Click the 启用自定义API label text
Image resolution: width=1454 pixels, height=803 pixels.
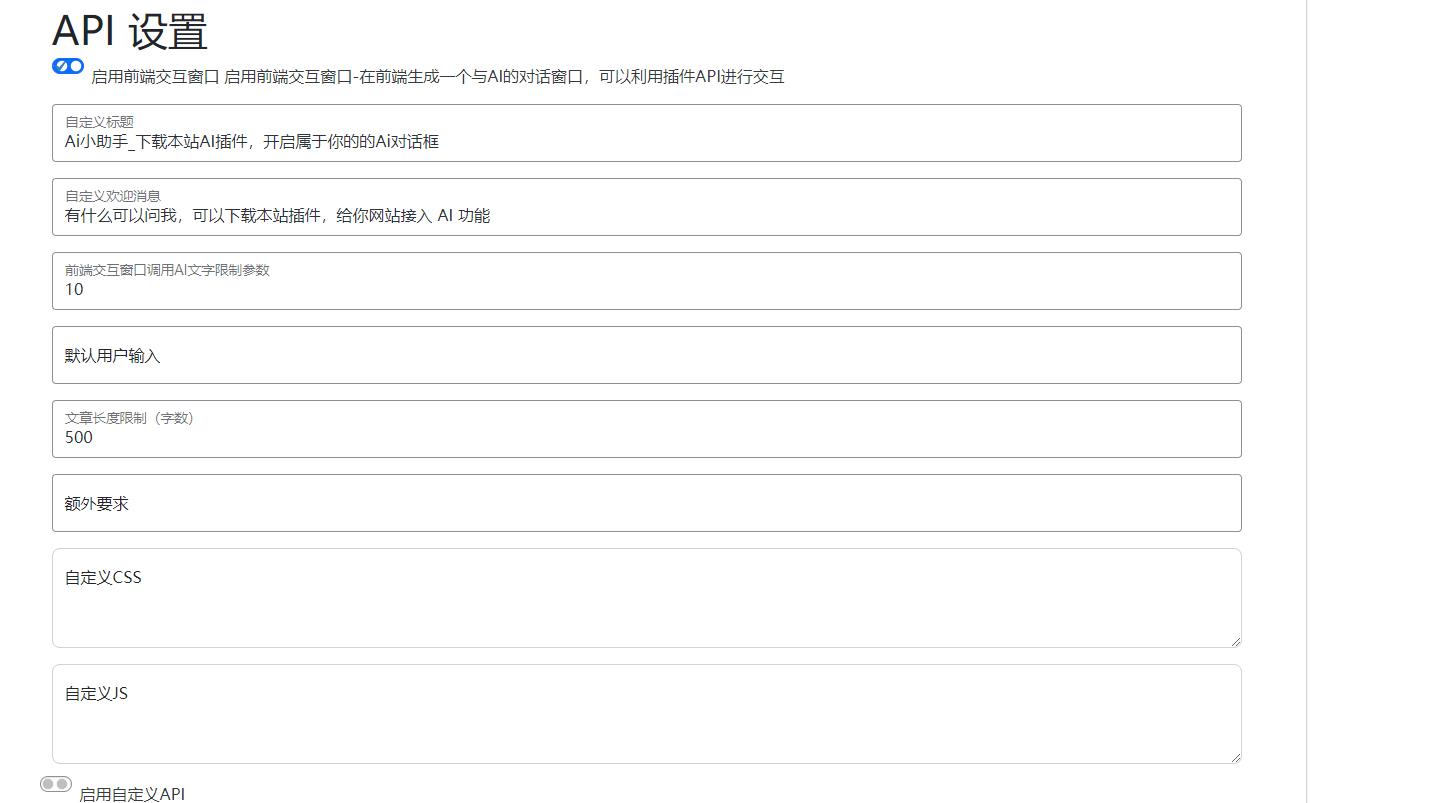point(131,793)
